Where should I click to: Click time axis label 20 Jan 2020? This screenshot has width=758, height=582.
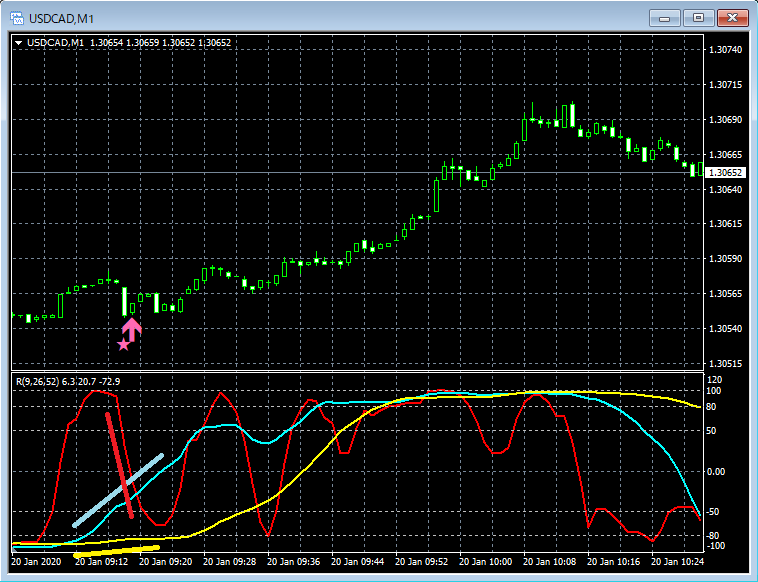pos(36,562)
